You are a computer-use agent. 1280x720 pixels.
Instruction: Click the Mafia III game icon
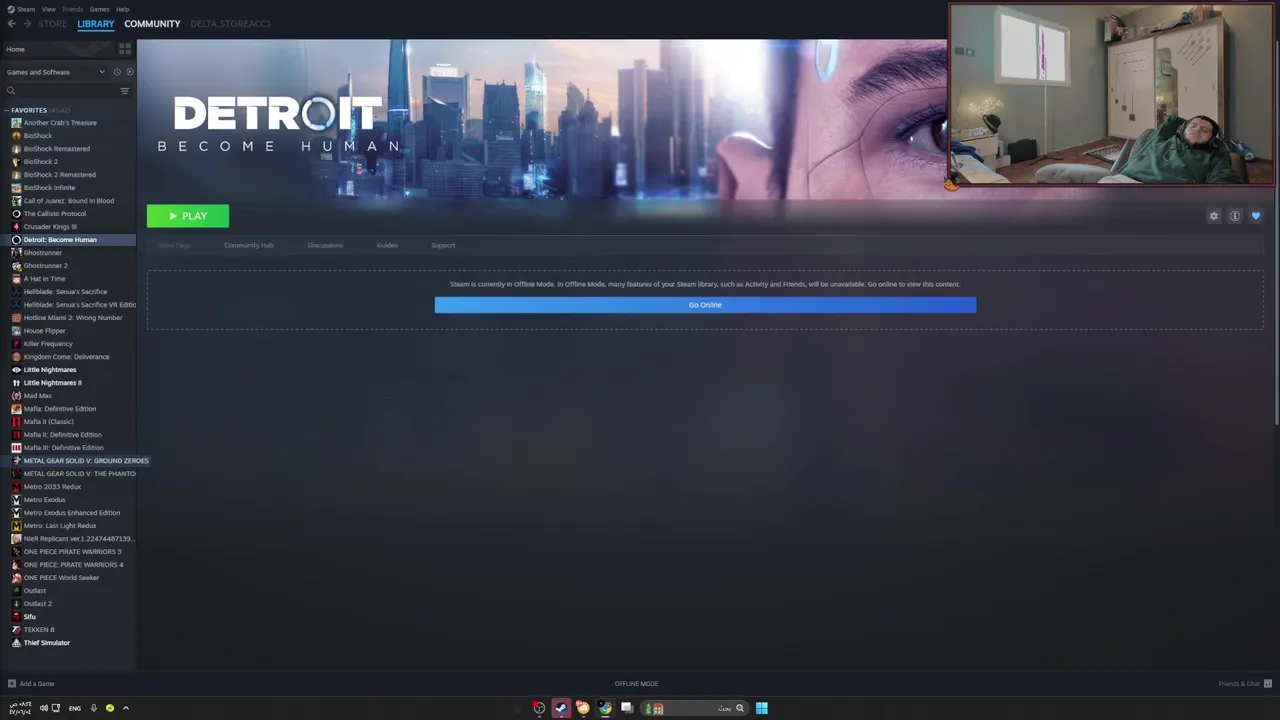[x=16, y=448]
